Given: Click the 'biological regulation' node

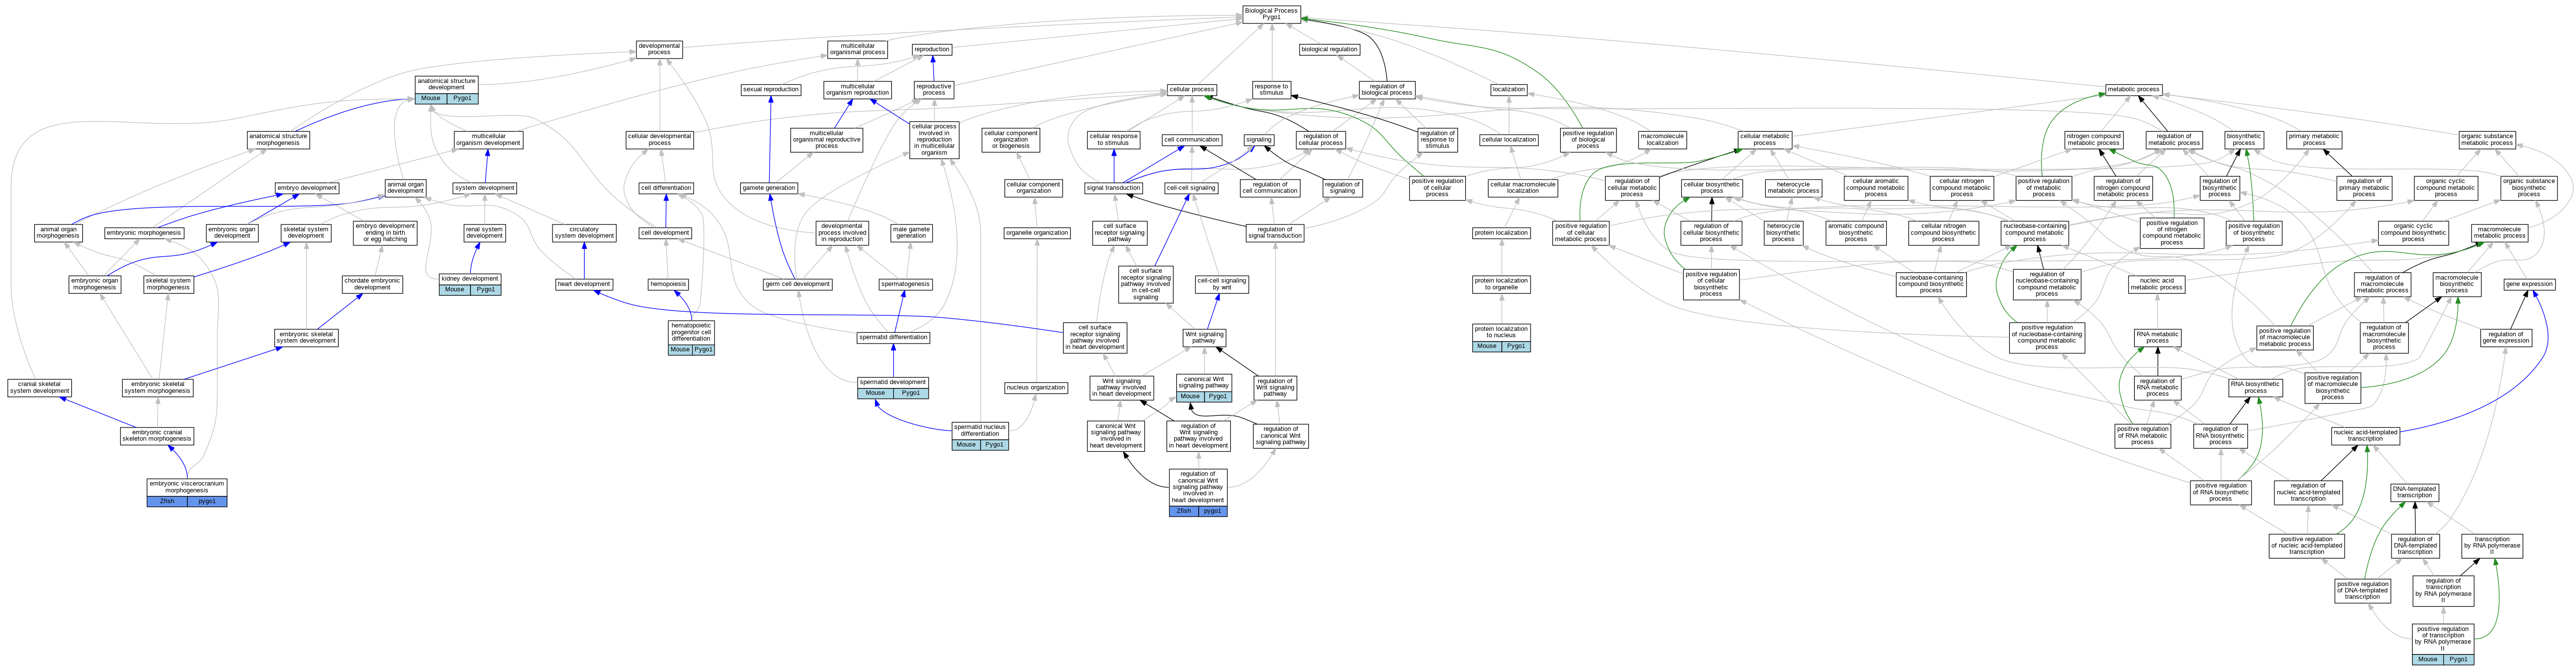Looking at the screenshot, I should pos(1329,49).
